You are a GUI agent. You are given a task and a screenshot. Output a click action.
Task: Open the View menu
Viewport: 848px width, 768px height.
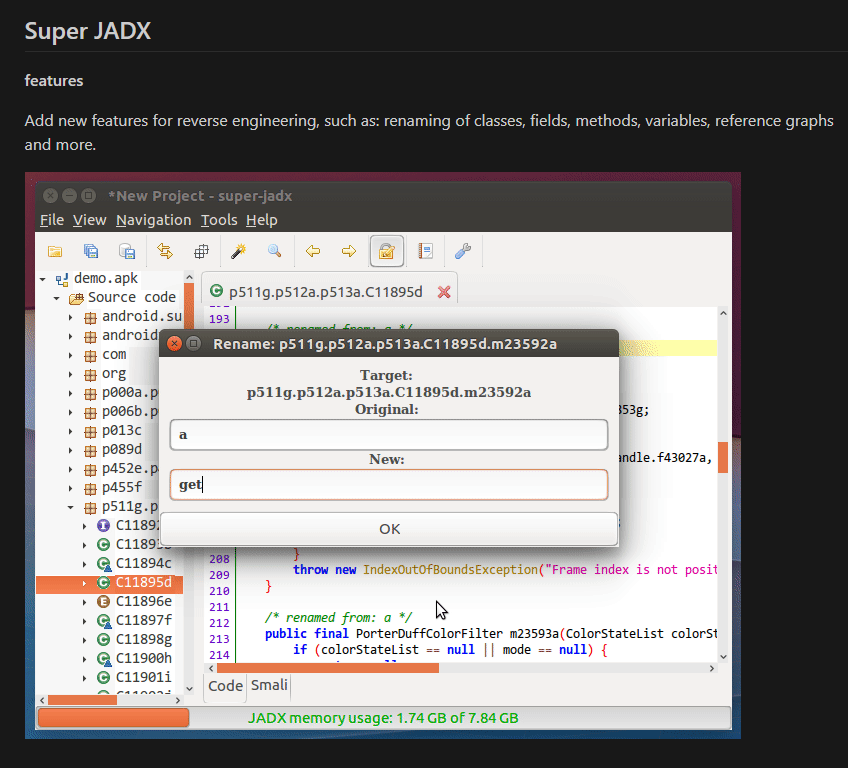click(x=90, y=220)
